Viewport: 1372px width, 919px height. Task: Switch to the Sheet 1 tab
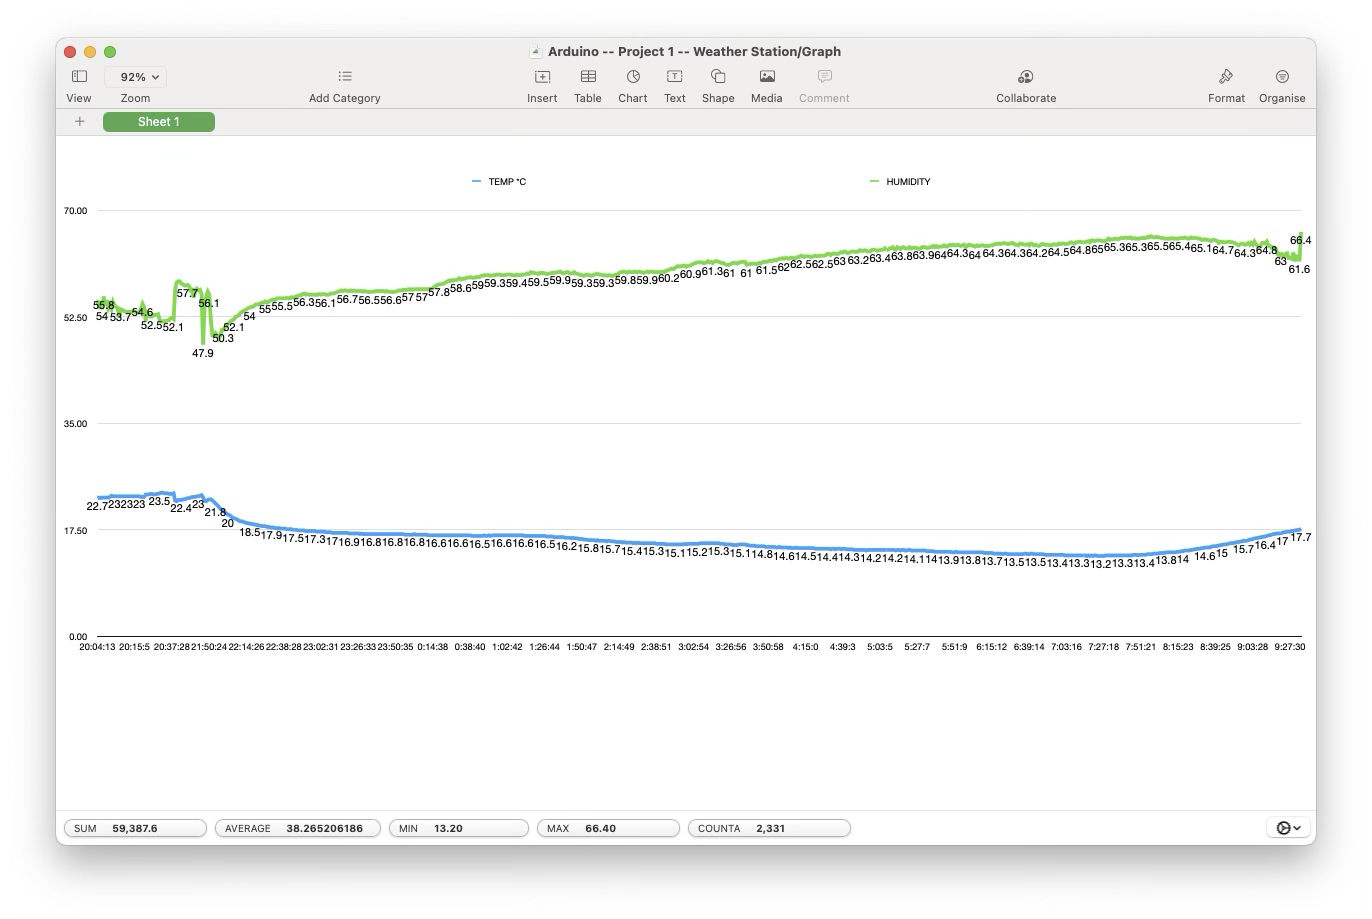(159, 122)
